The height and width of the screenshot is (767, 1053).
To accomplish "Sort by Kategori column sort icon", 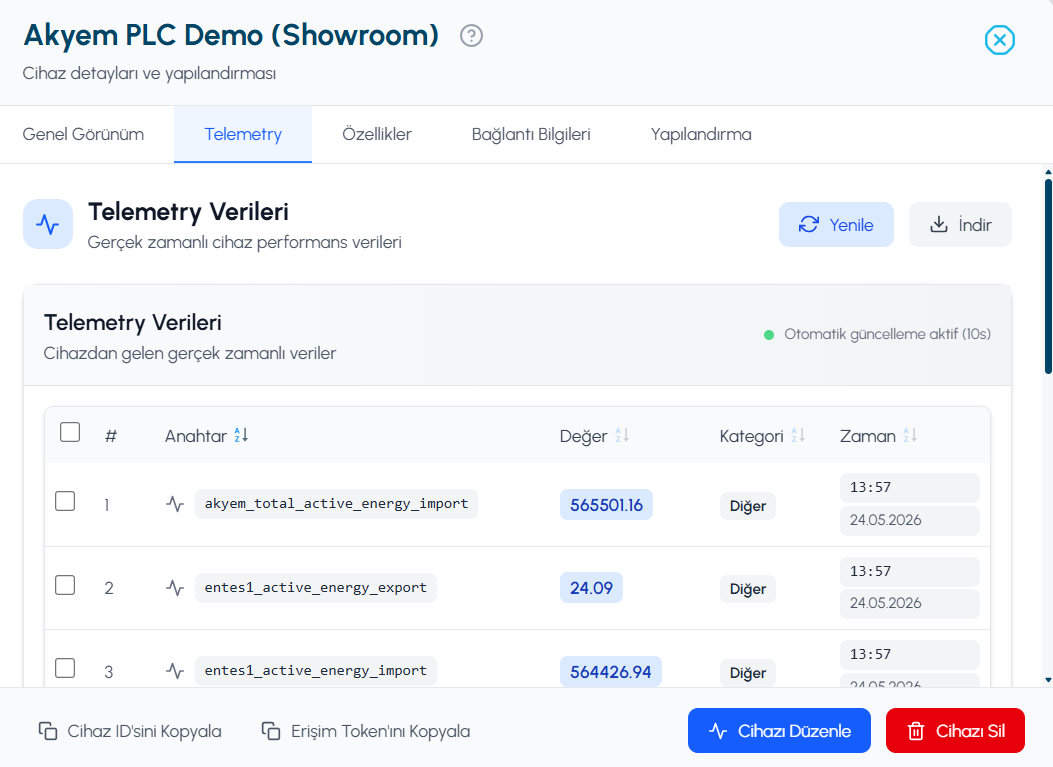I will pyautogui.click(x=798, y=436).
